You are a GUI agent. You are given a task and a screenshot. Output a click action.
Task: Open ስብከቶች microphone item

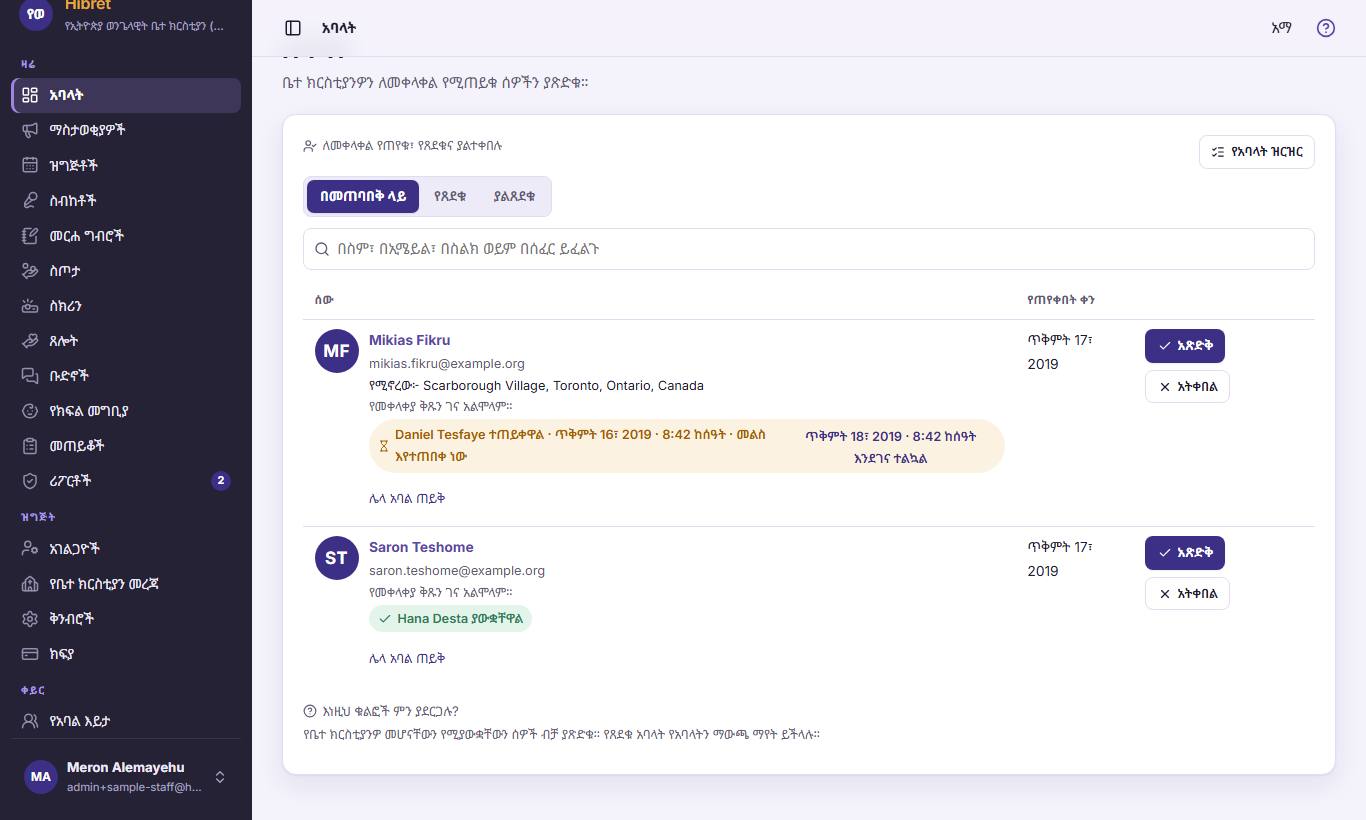pyautogui.click(x=126, y=200)
